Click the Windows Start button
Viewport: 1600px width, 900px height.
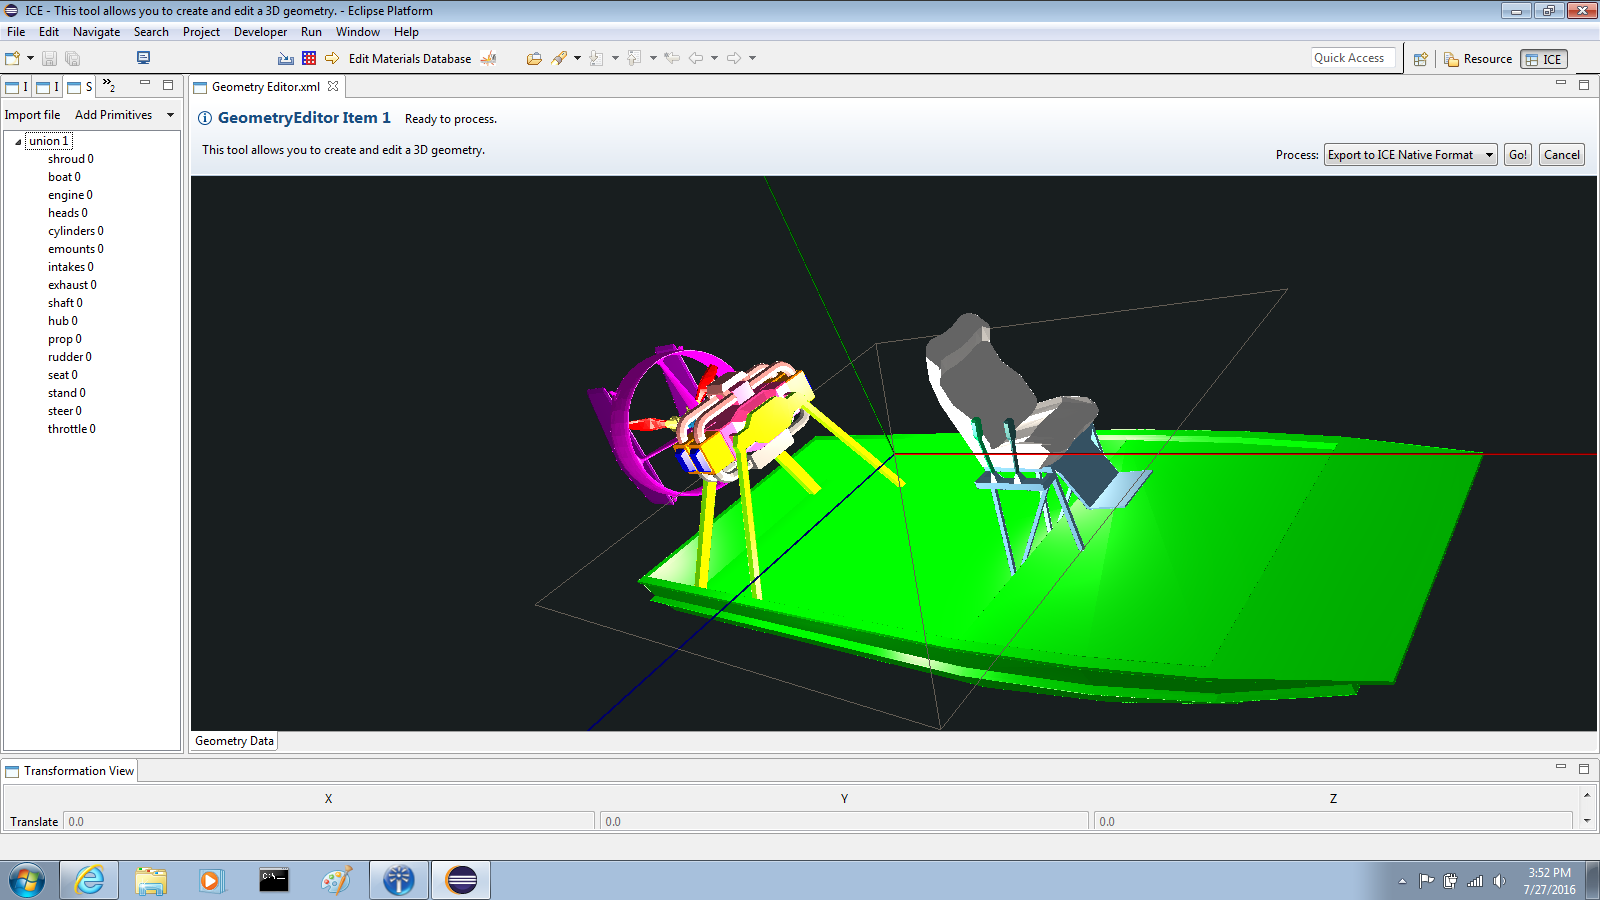tap(27, 881)
